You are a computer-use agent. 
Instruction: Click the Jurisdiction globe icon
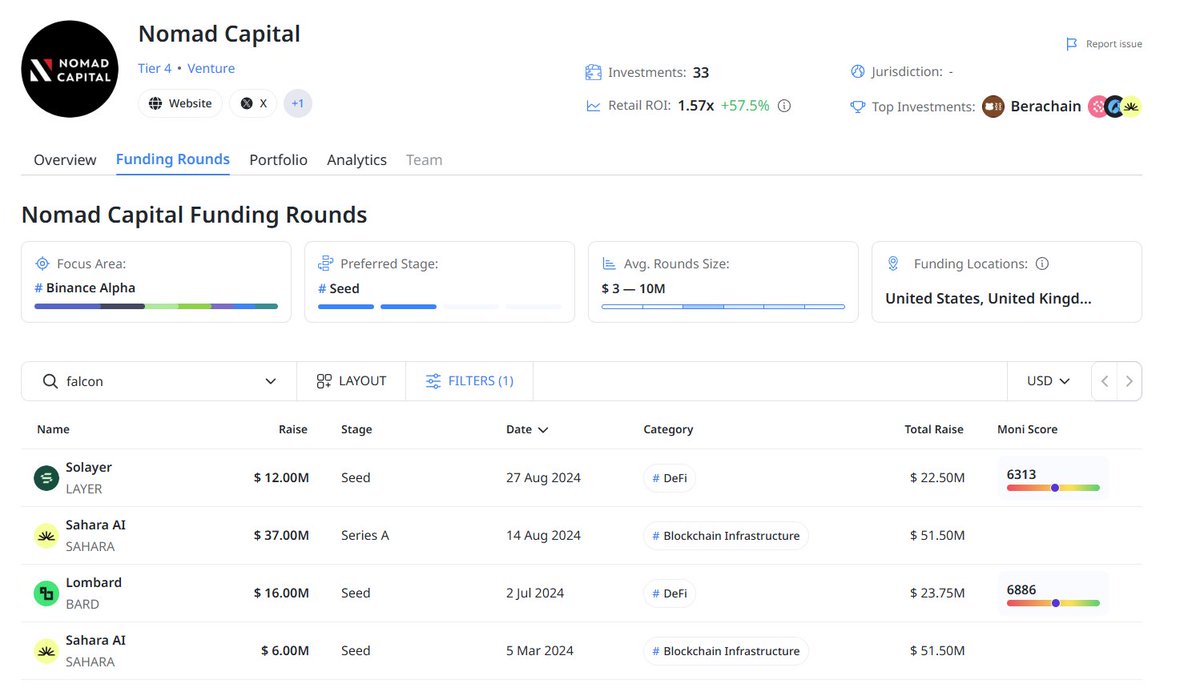(857, 72)
